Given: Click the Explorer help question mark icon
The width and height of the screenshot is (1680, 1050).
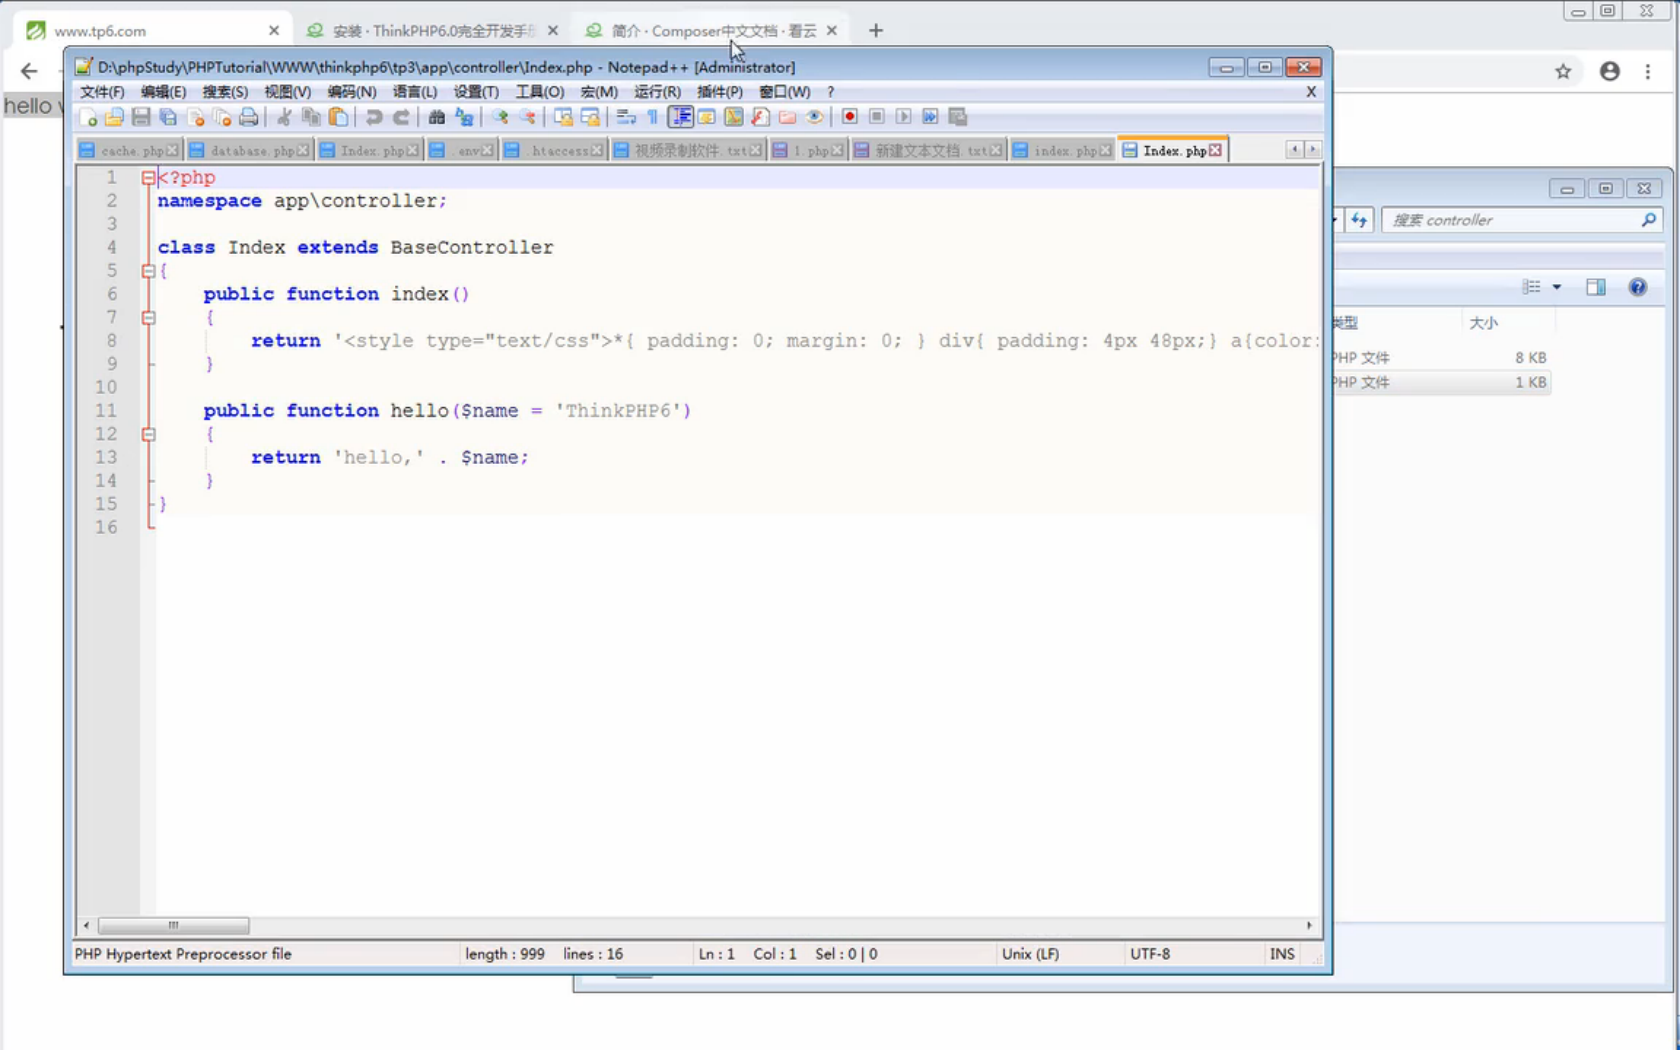Looking at the screenshot, I should 1637,288.
